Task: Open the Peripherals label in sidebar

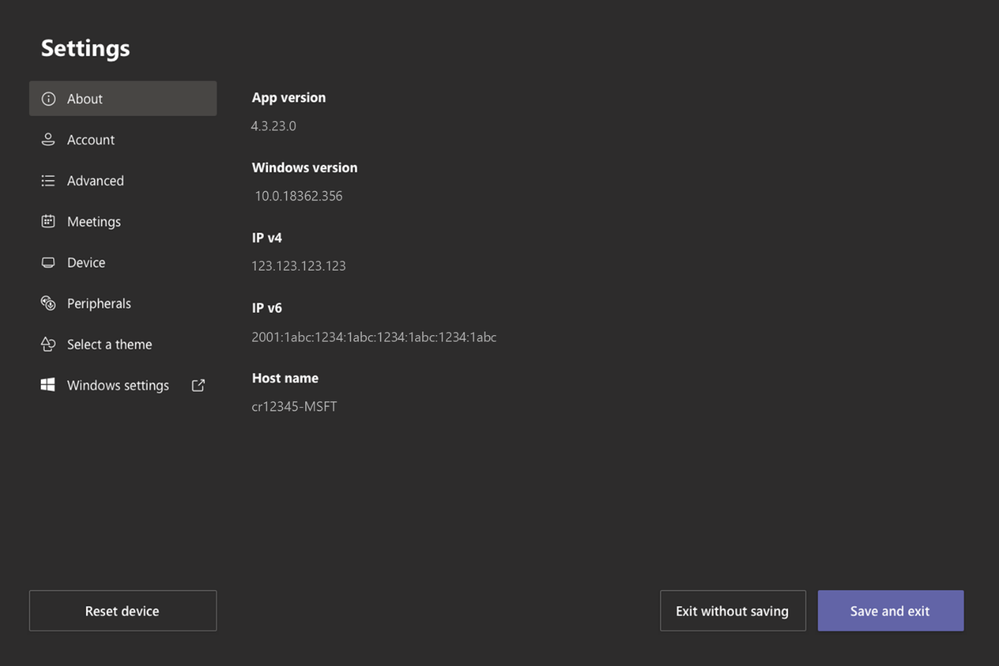Action: (99, 303)
